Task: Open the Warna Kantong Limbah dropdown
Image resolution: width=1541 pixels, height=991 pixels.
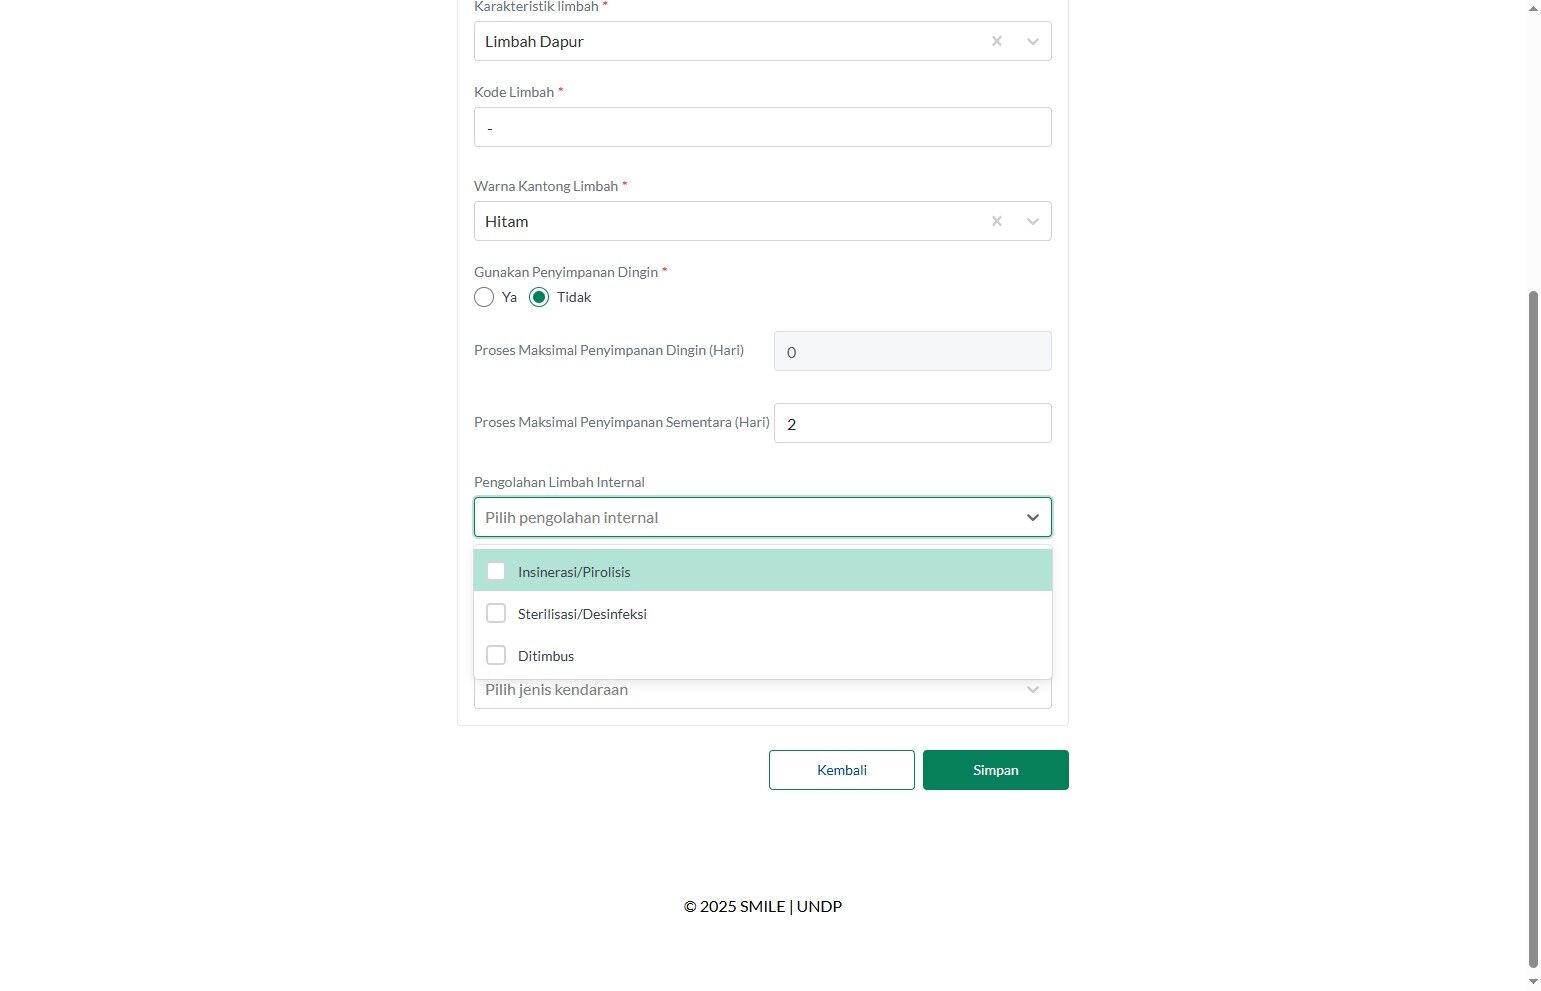Action: (1032, 221)
